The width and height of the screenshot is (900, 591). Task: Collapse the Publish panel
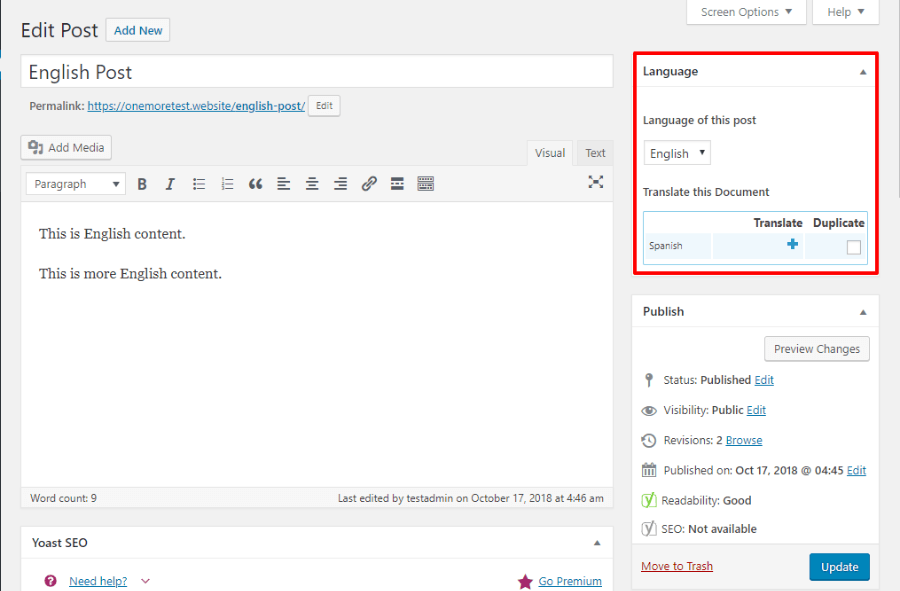[x=863, y=312]
